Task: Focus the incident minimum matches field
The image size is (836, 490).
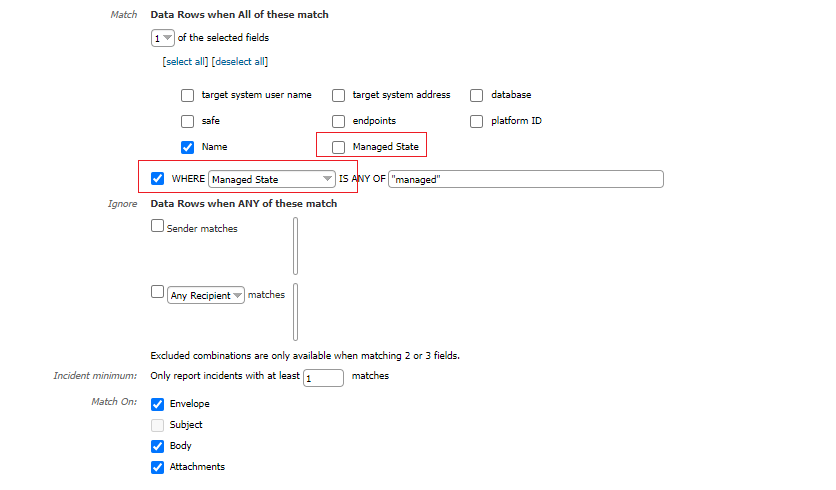Action: 323,378
